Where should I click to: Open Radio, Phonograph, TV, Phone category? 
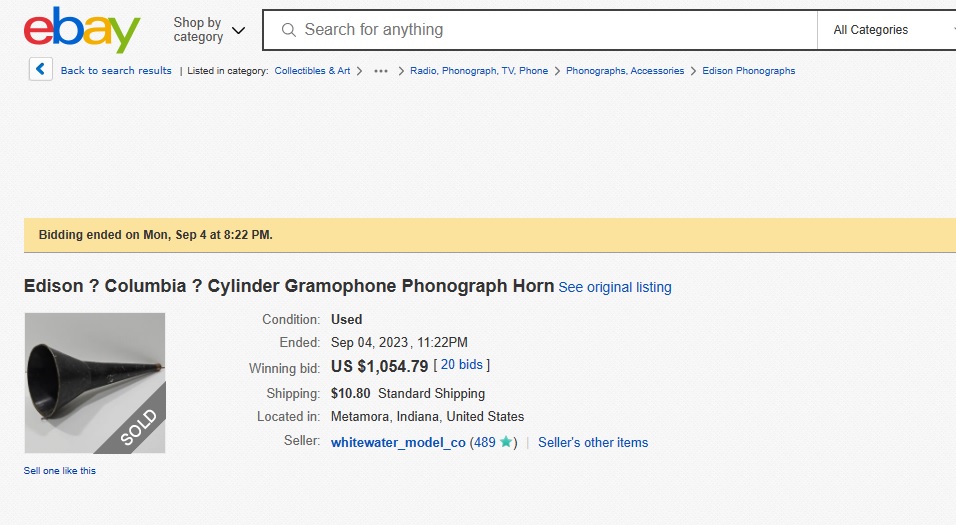479,71
